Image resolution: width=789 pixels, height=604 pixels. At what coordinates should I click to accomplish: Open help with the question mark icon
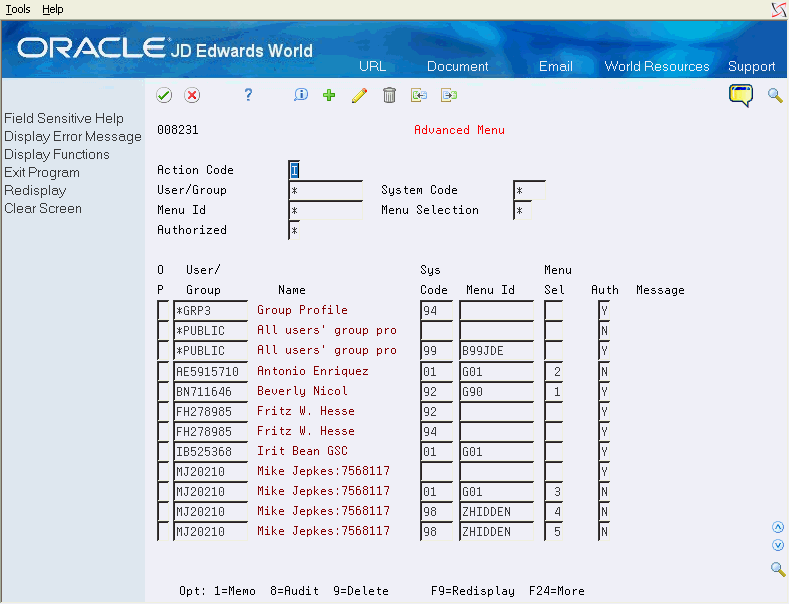point(248,95)
